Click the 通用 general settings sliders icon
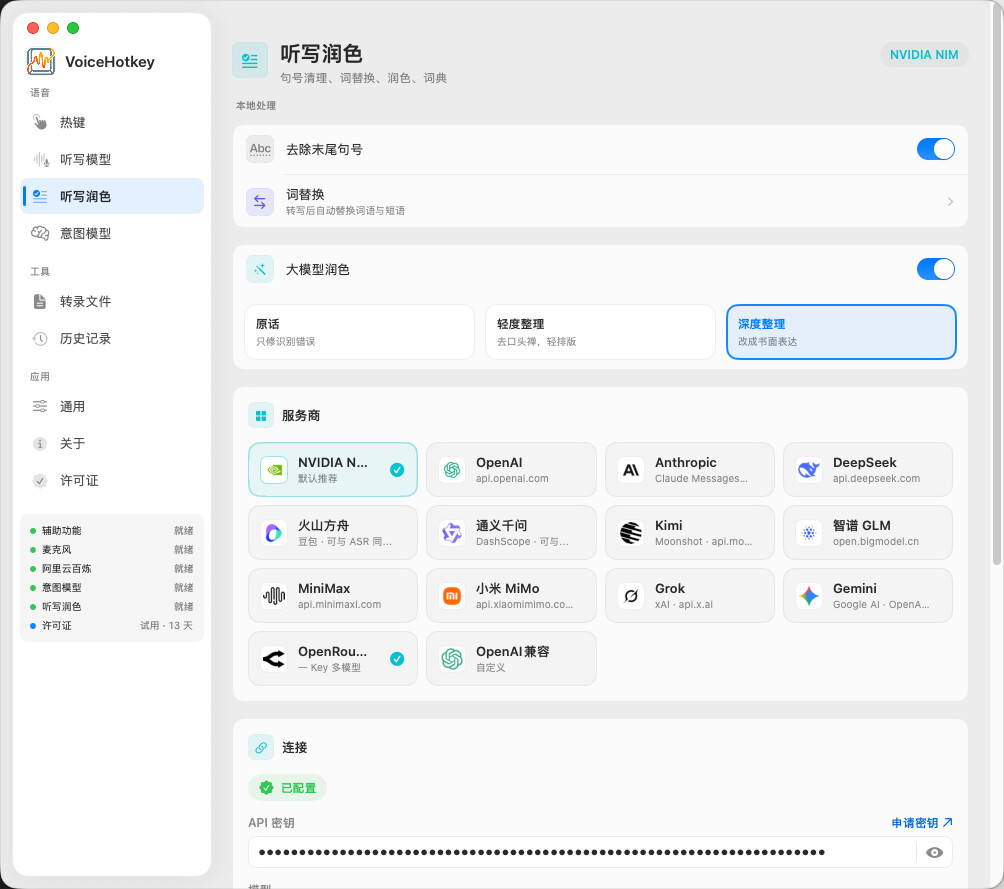The height and width of the screenshot is (889, 1004). (40, 406)
